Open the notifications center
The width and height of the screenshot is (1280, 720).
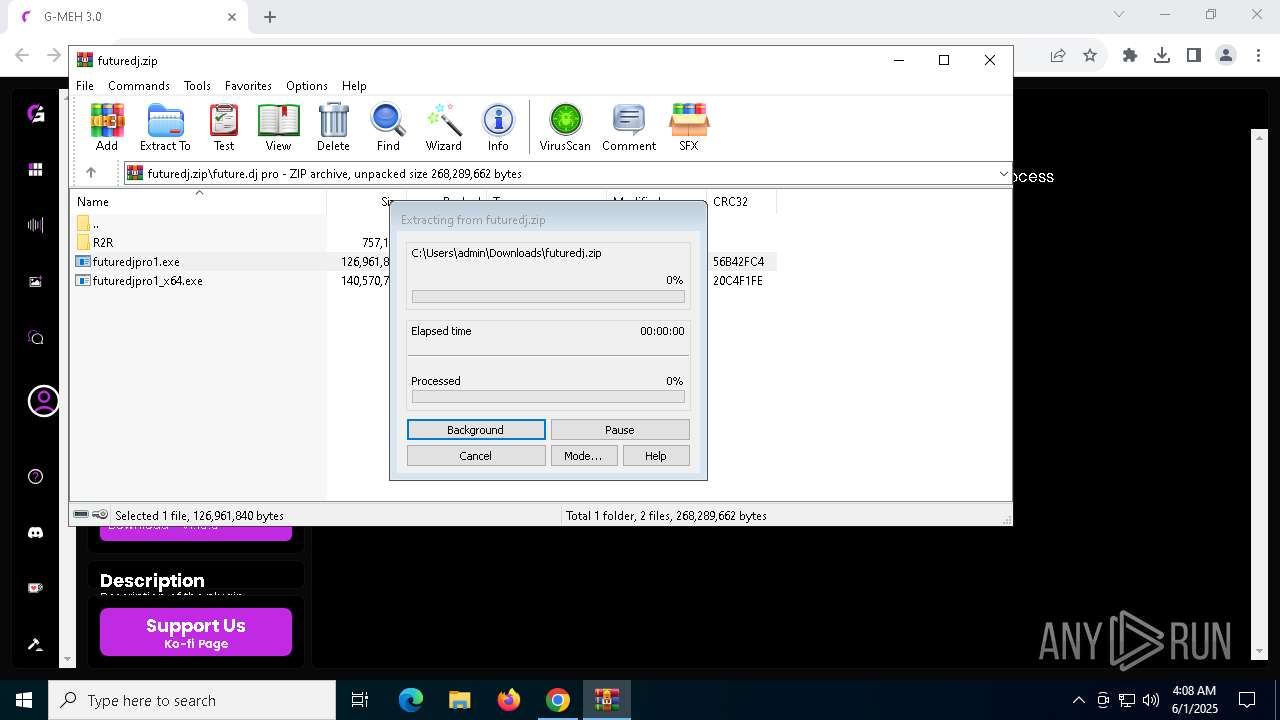click(x=1247, y=700)
